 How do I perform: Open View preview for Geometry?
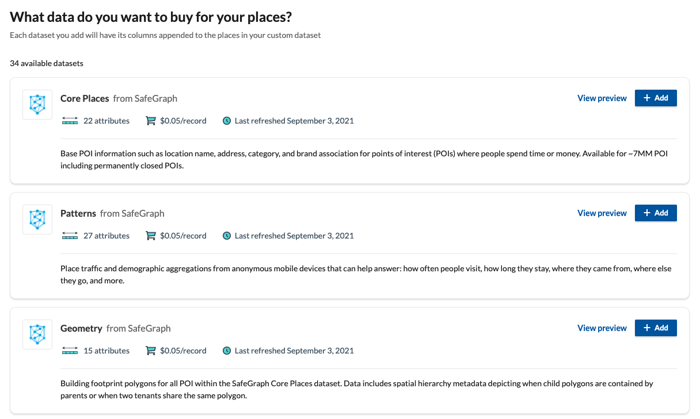click(602, 328)
